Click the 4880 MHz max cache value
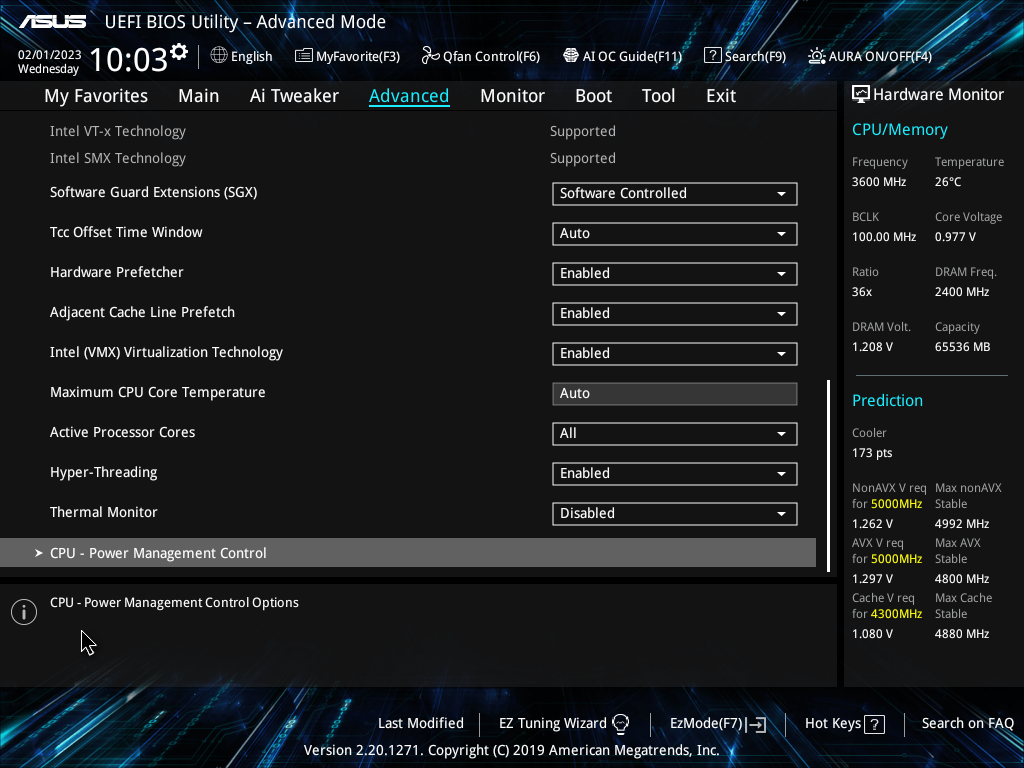Screen dimensions: 1024x768 [x=962, y=633]
